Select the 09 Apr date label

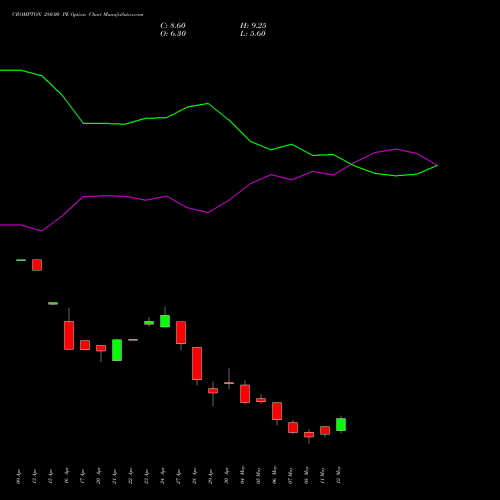[18, 476]
